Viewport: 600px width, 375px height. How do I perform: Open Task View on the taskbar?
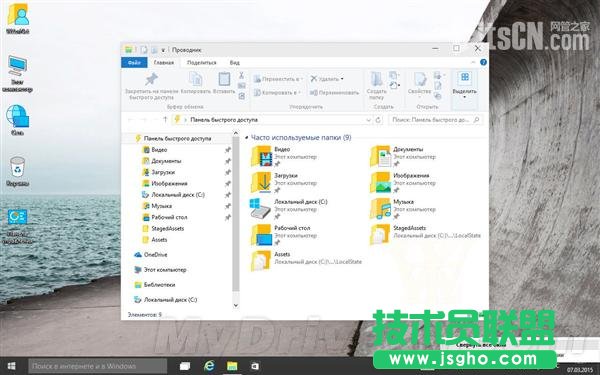pyautogui.click(x=185, y=366)
